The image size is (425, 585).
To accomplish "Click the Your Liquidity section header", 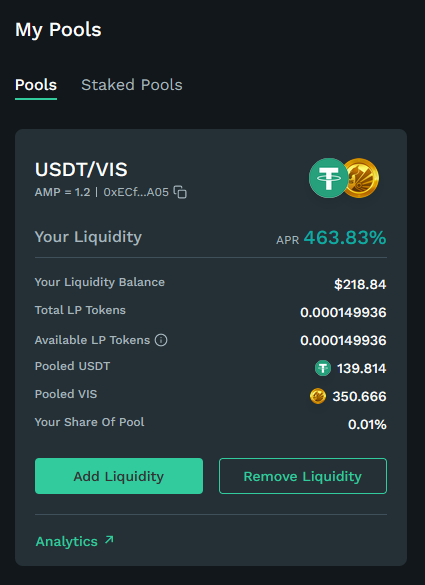I will coord(88,237).
